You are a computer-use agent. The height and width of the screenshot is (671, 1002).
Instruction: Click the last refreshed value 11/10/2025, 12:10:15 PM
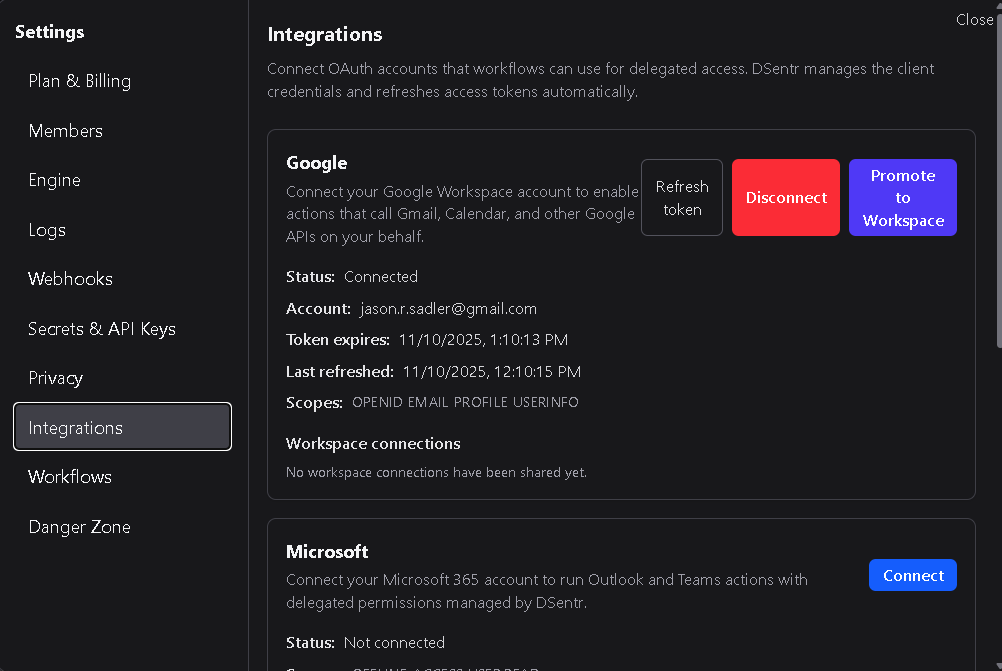coord(492,372)
